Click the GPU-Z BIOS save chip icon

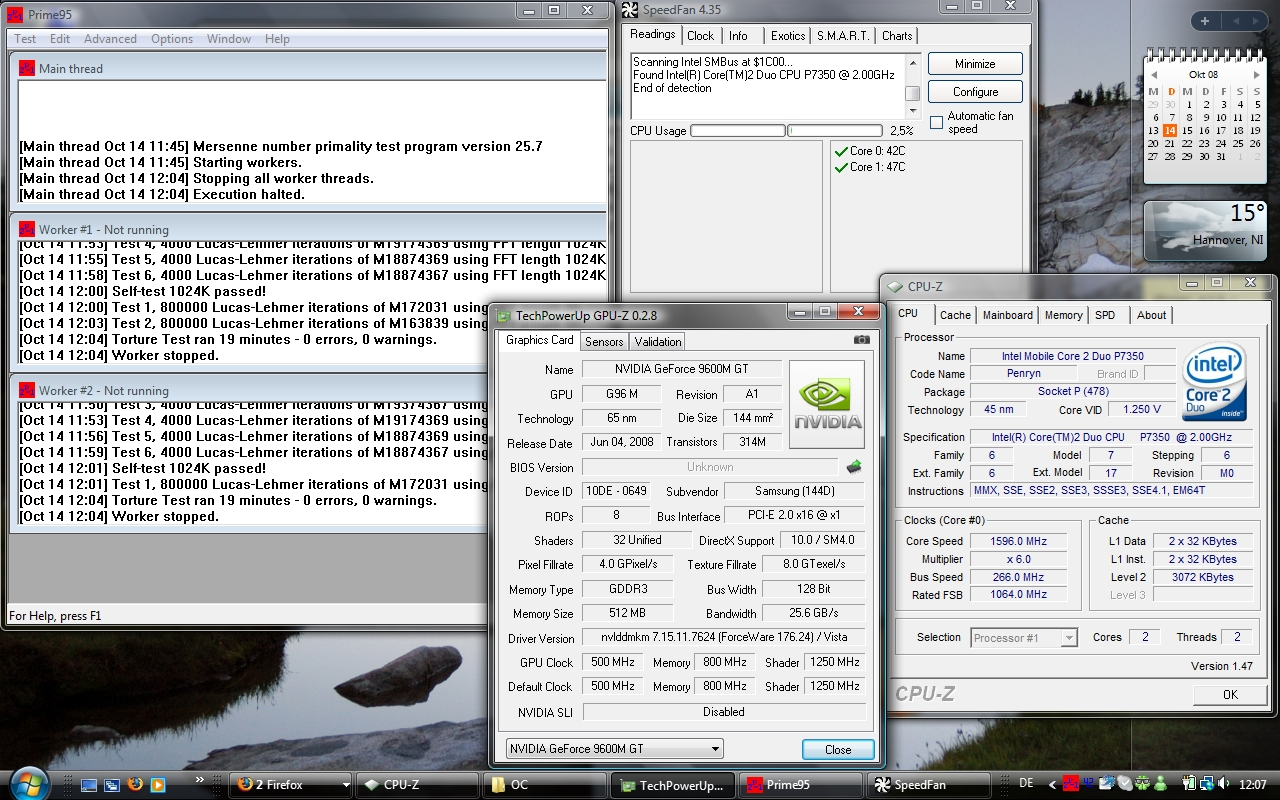(x=855, y=467)
